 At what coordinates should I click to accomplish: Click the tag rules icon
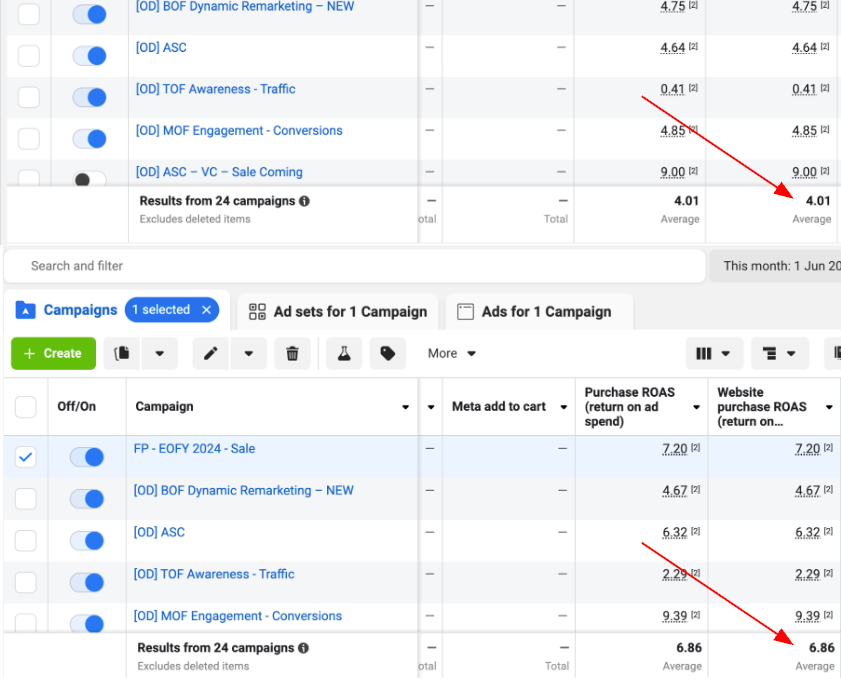point(387,353)
